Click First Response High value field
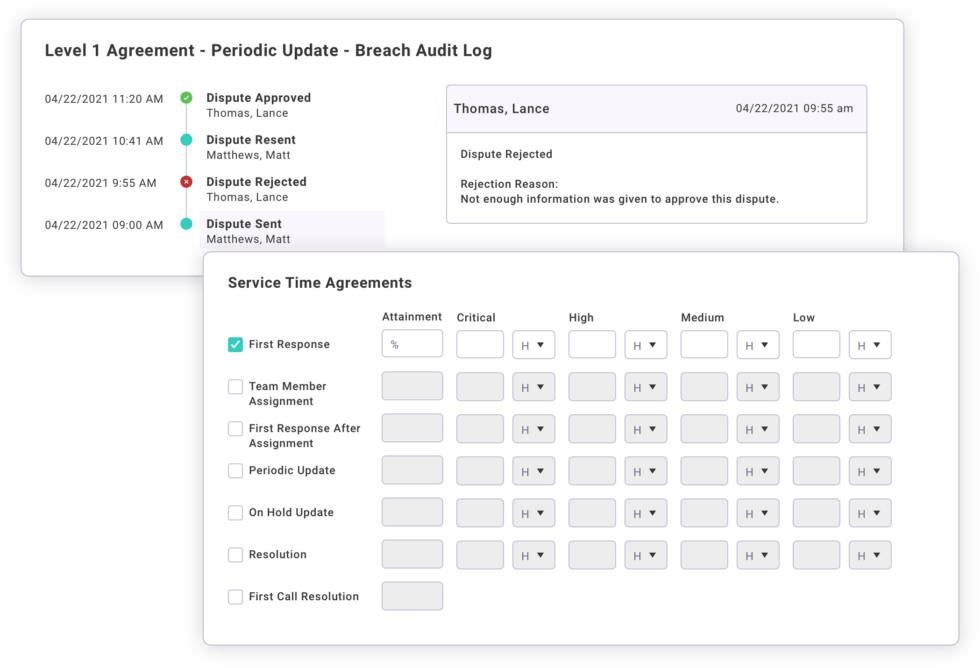The image size is (980, 668). click(x=592, y=344)
